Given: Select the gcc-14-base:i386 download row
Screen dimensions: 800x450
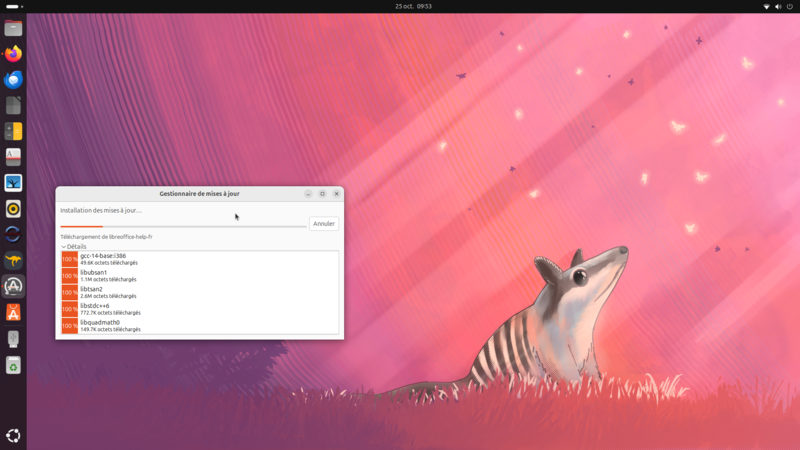Looking at the screenshot, I should [x=199, y=259].
